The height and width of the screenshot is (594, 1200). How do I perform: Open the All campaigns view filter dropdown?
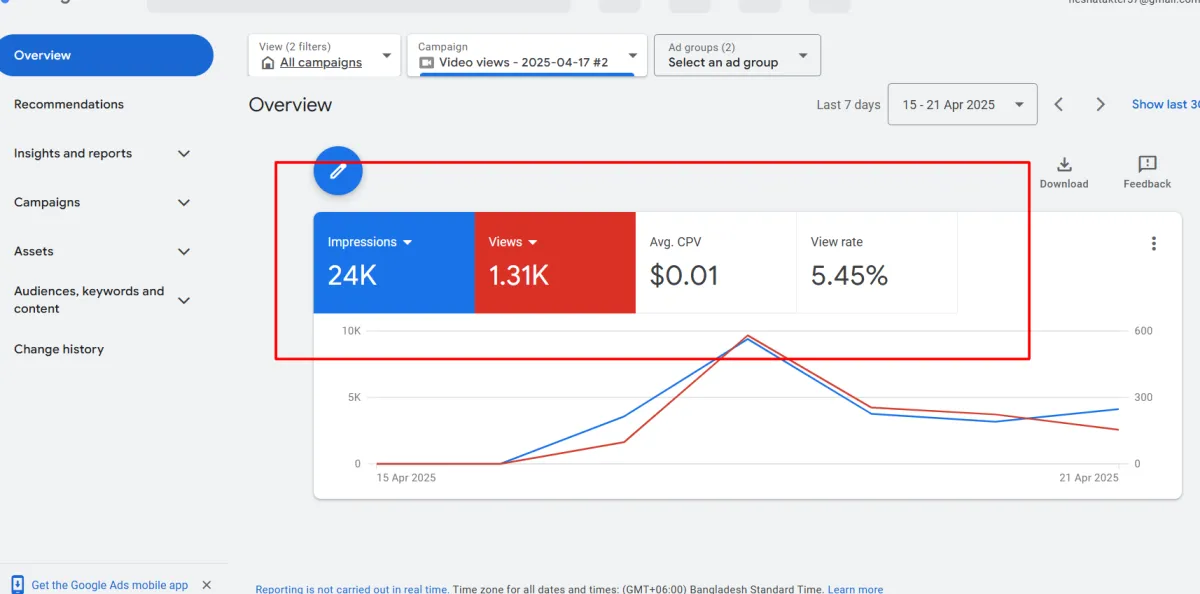pos(324,55)
